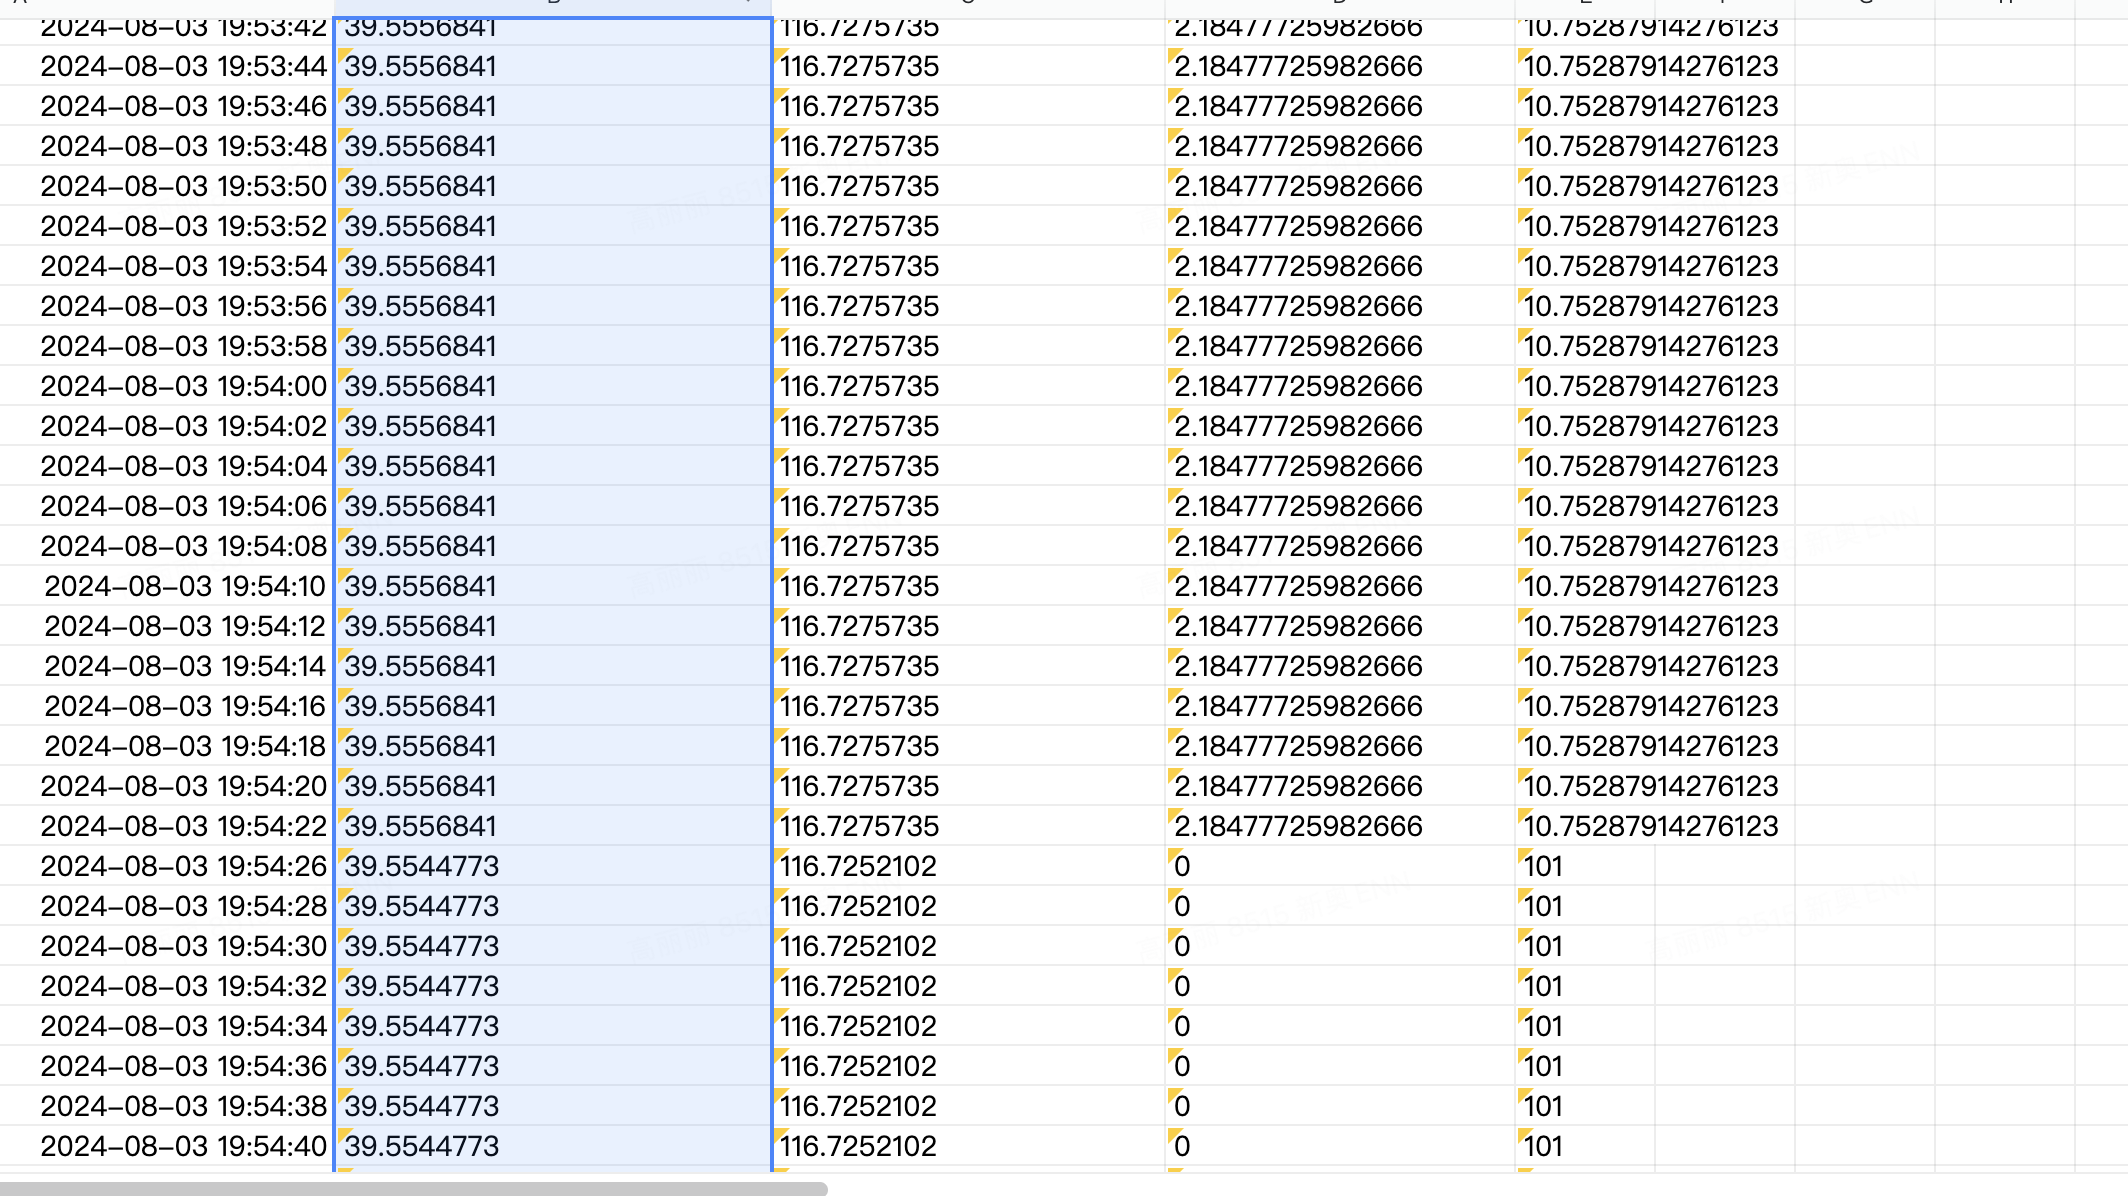This screenshot has height=1196, width=2128.
Task: Click the horizontal scrollbar at the bottom
Action: point(413,1188)
